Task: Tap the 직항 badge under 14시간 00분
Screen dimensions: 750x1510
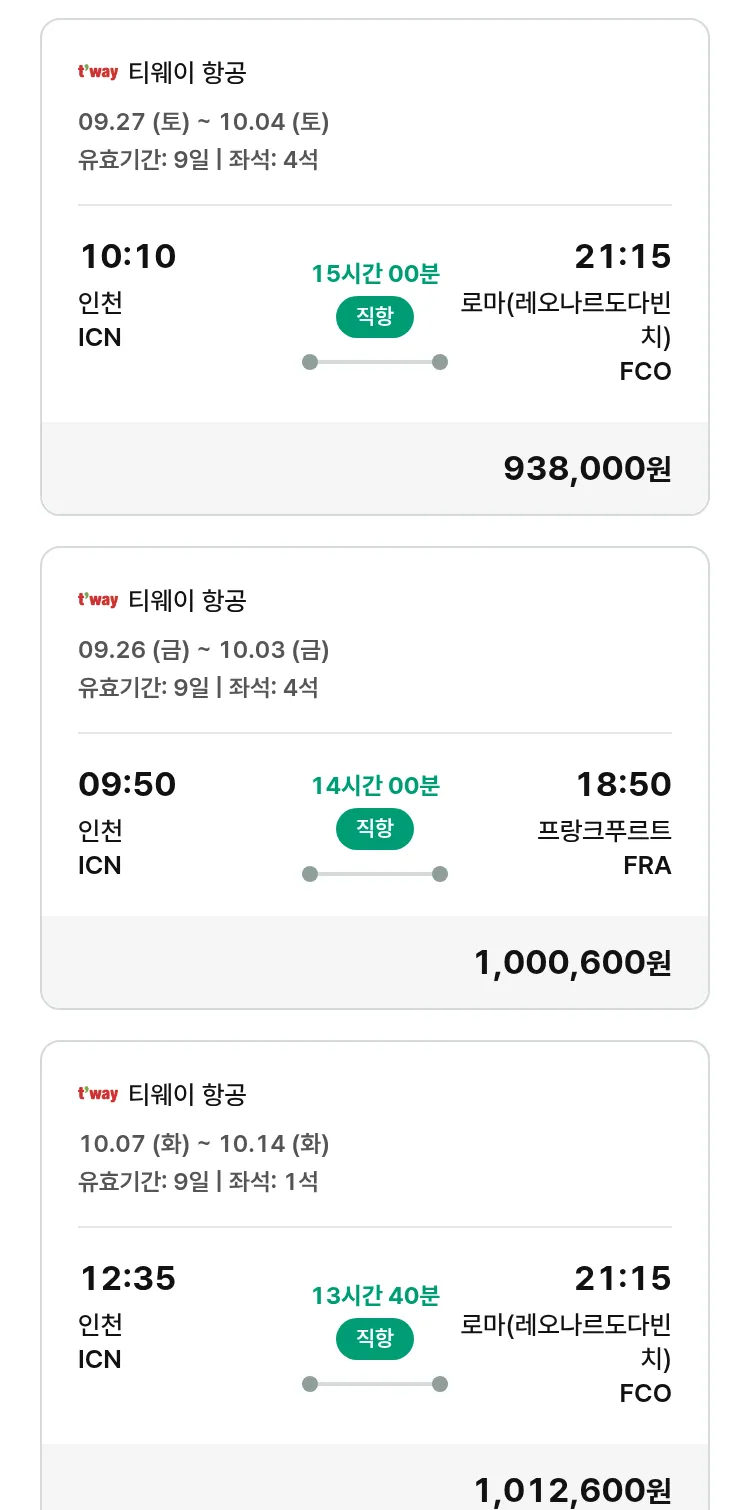Action: 374,829
